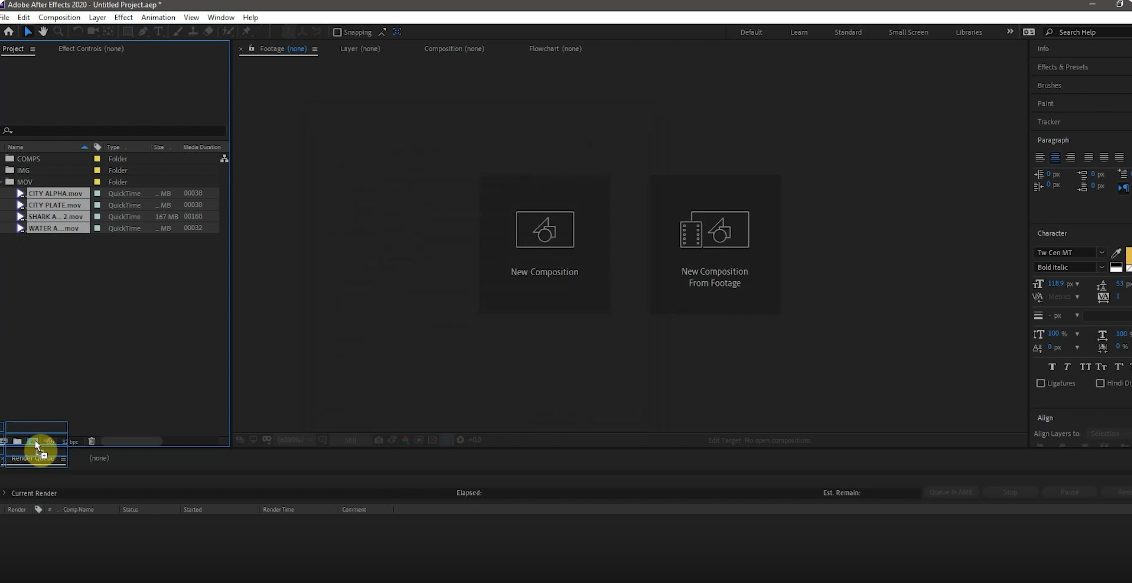The image size is (1132, 583).
Task: Click the yellow label of COMPS folder
Action: (x=97, y=159)
